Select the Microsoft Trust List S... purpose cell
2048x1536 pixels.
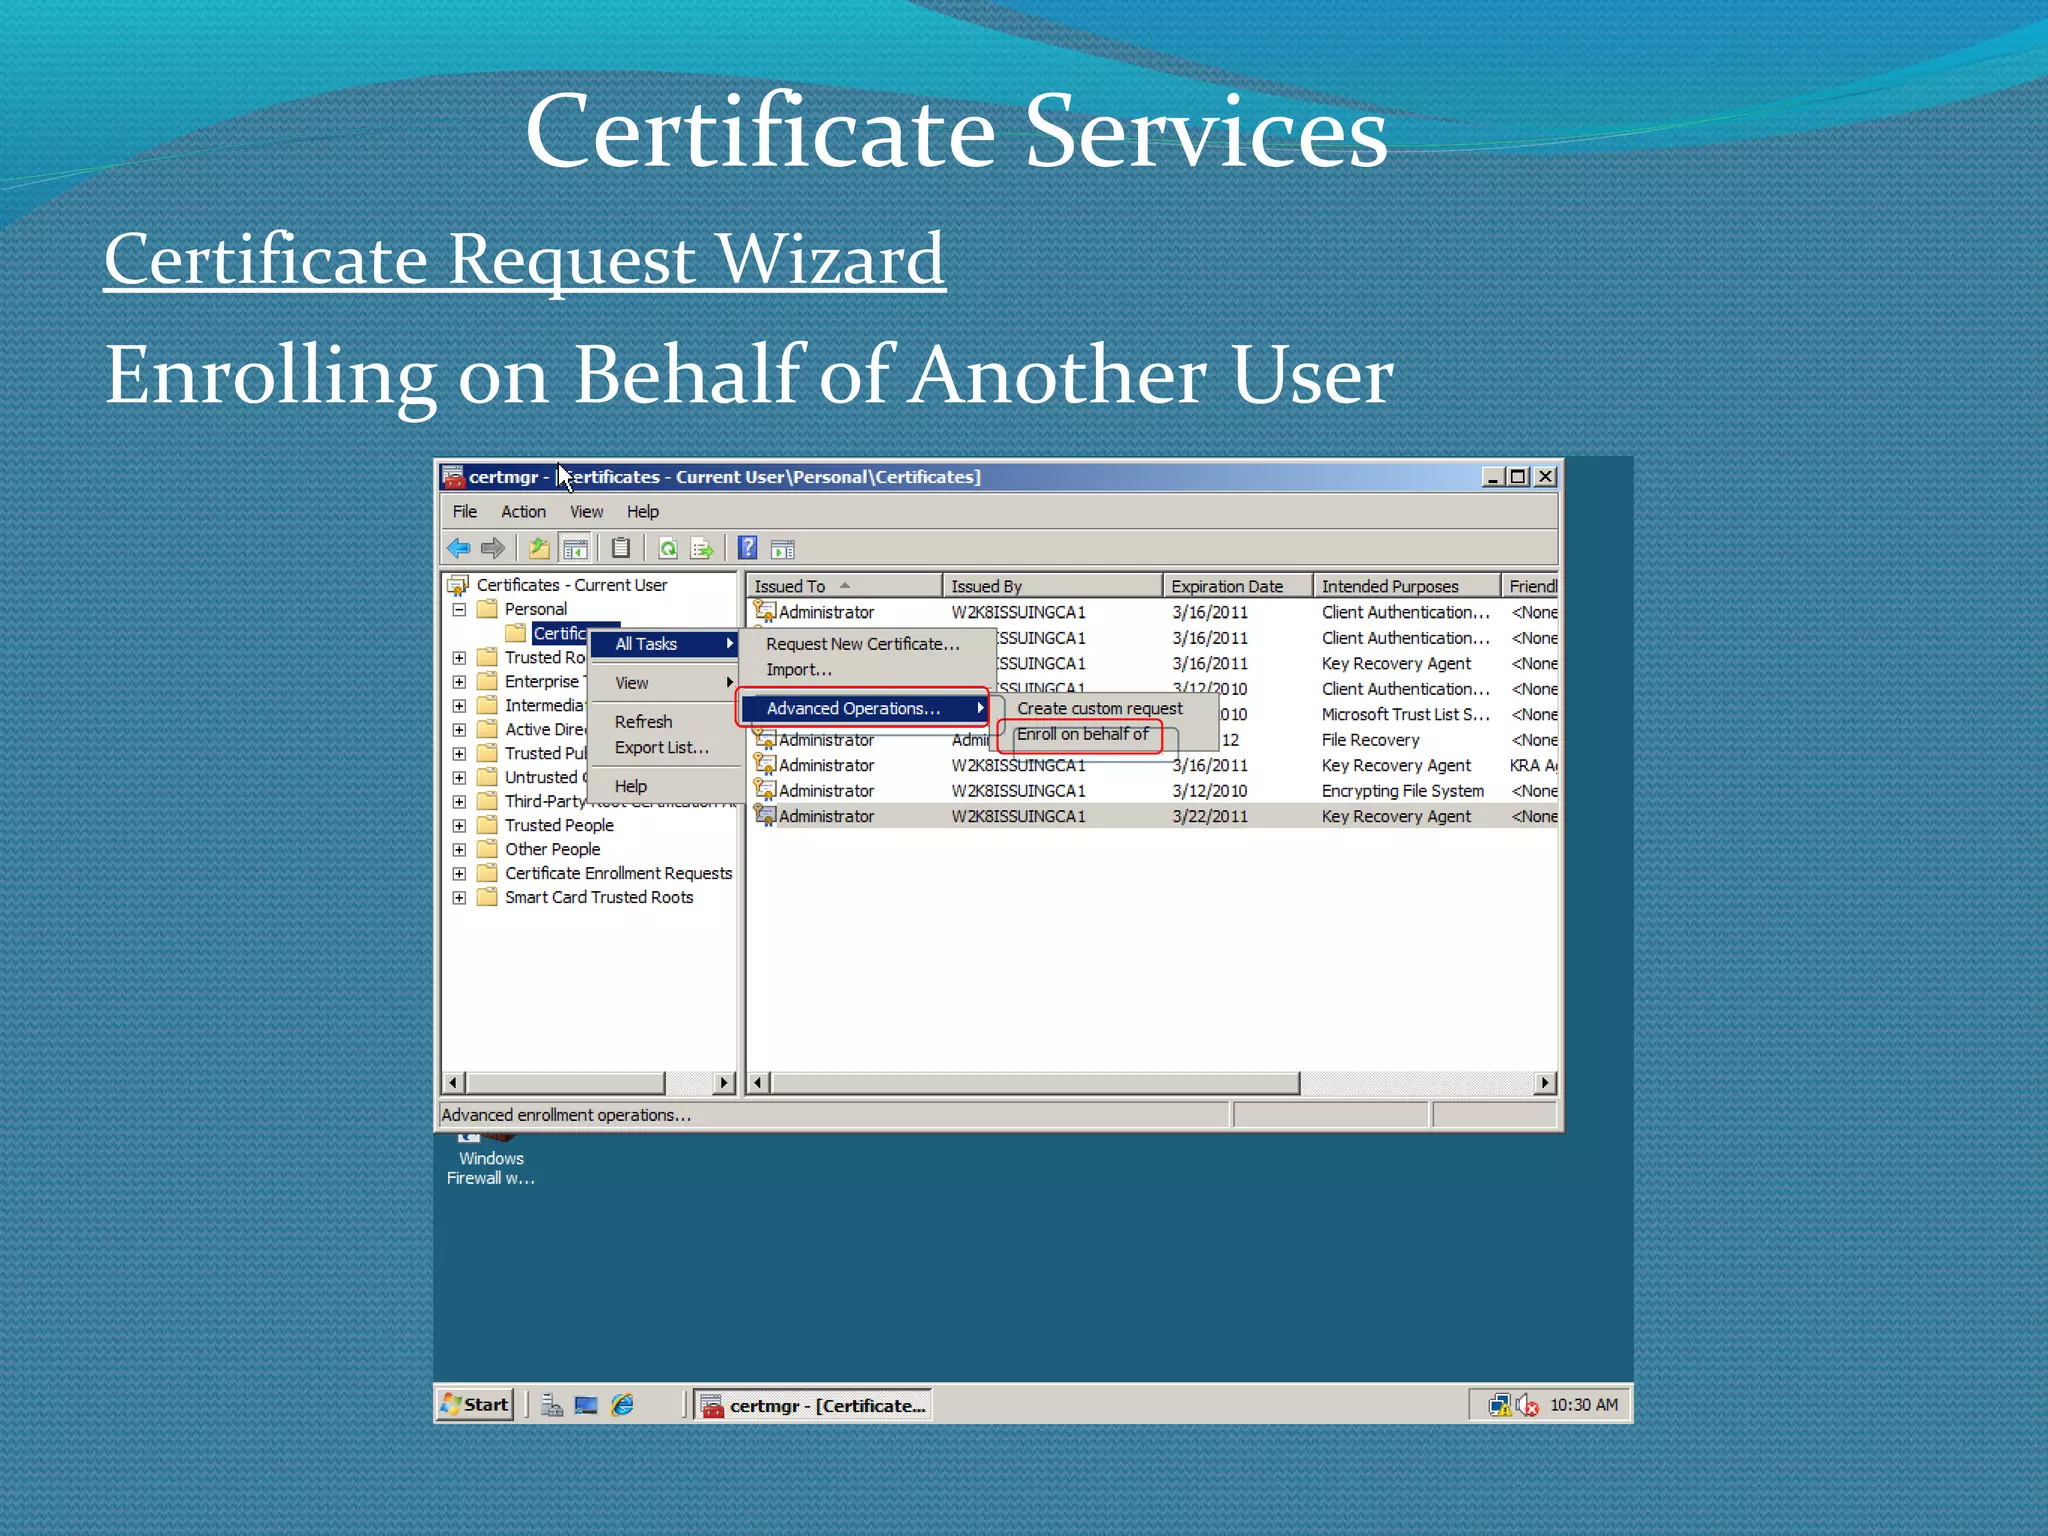(x=1405, y=714)
